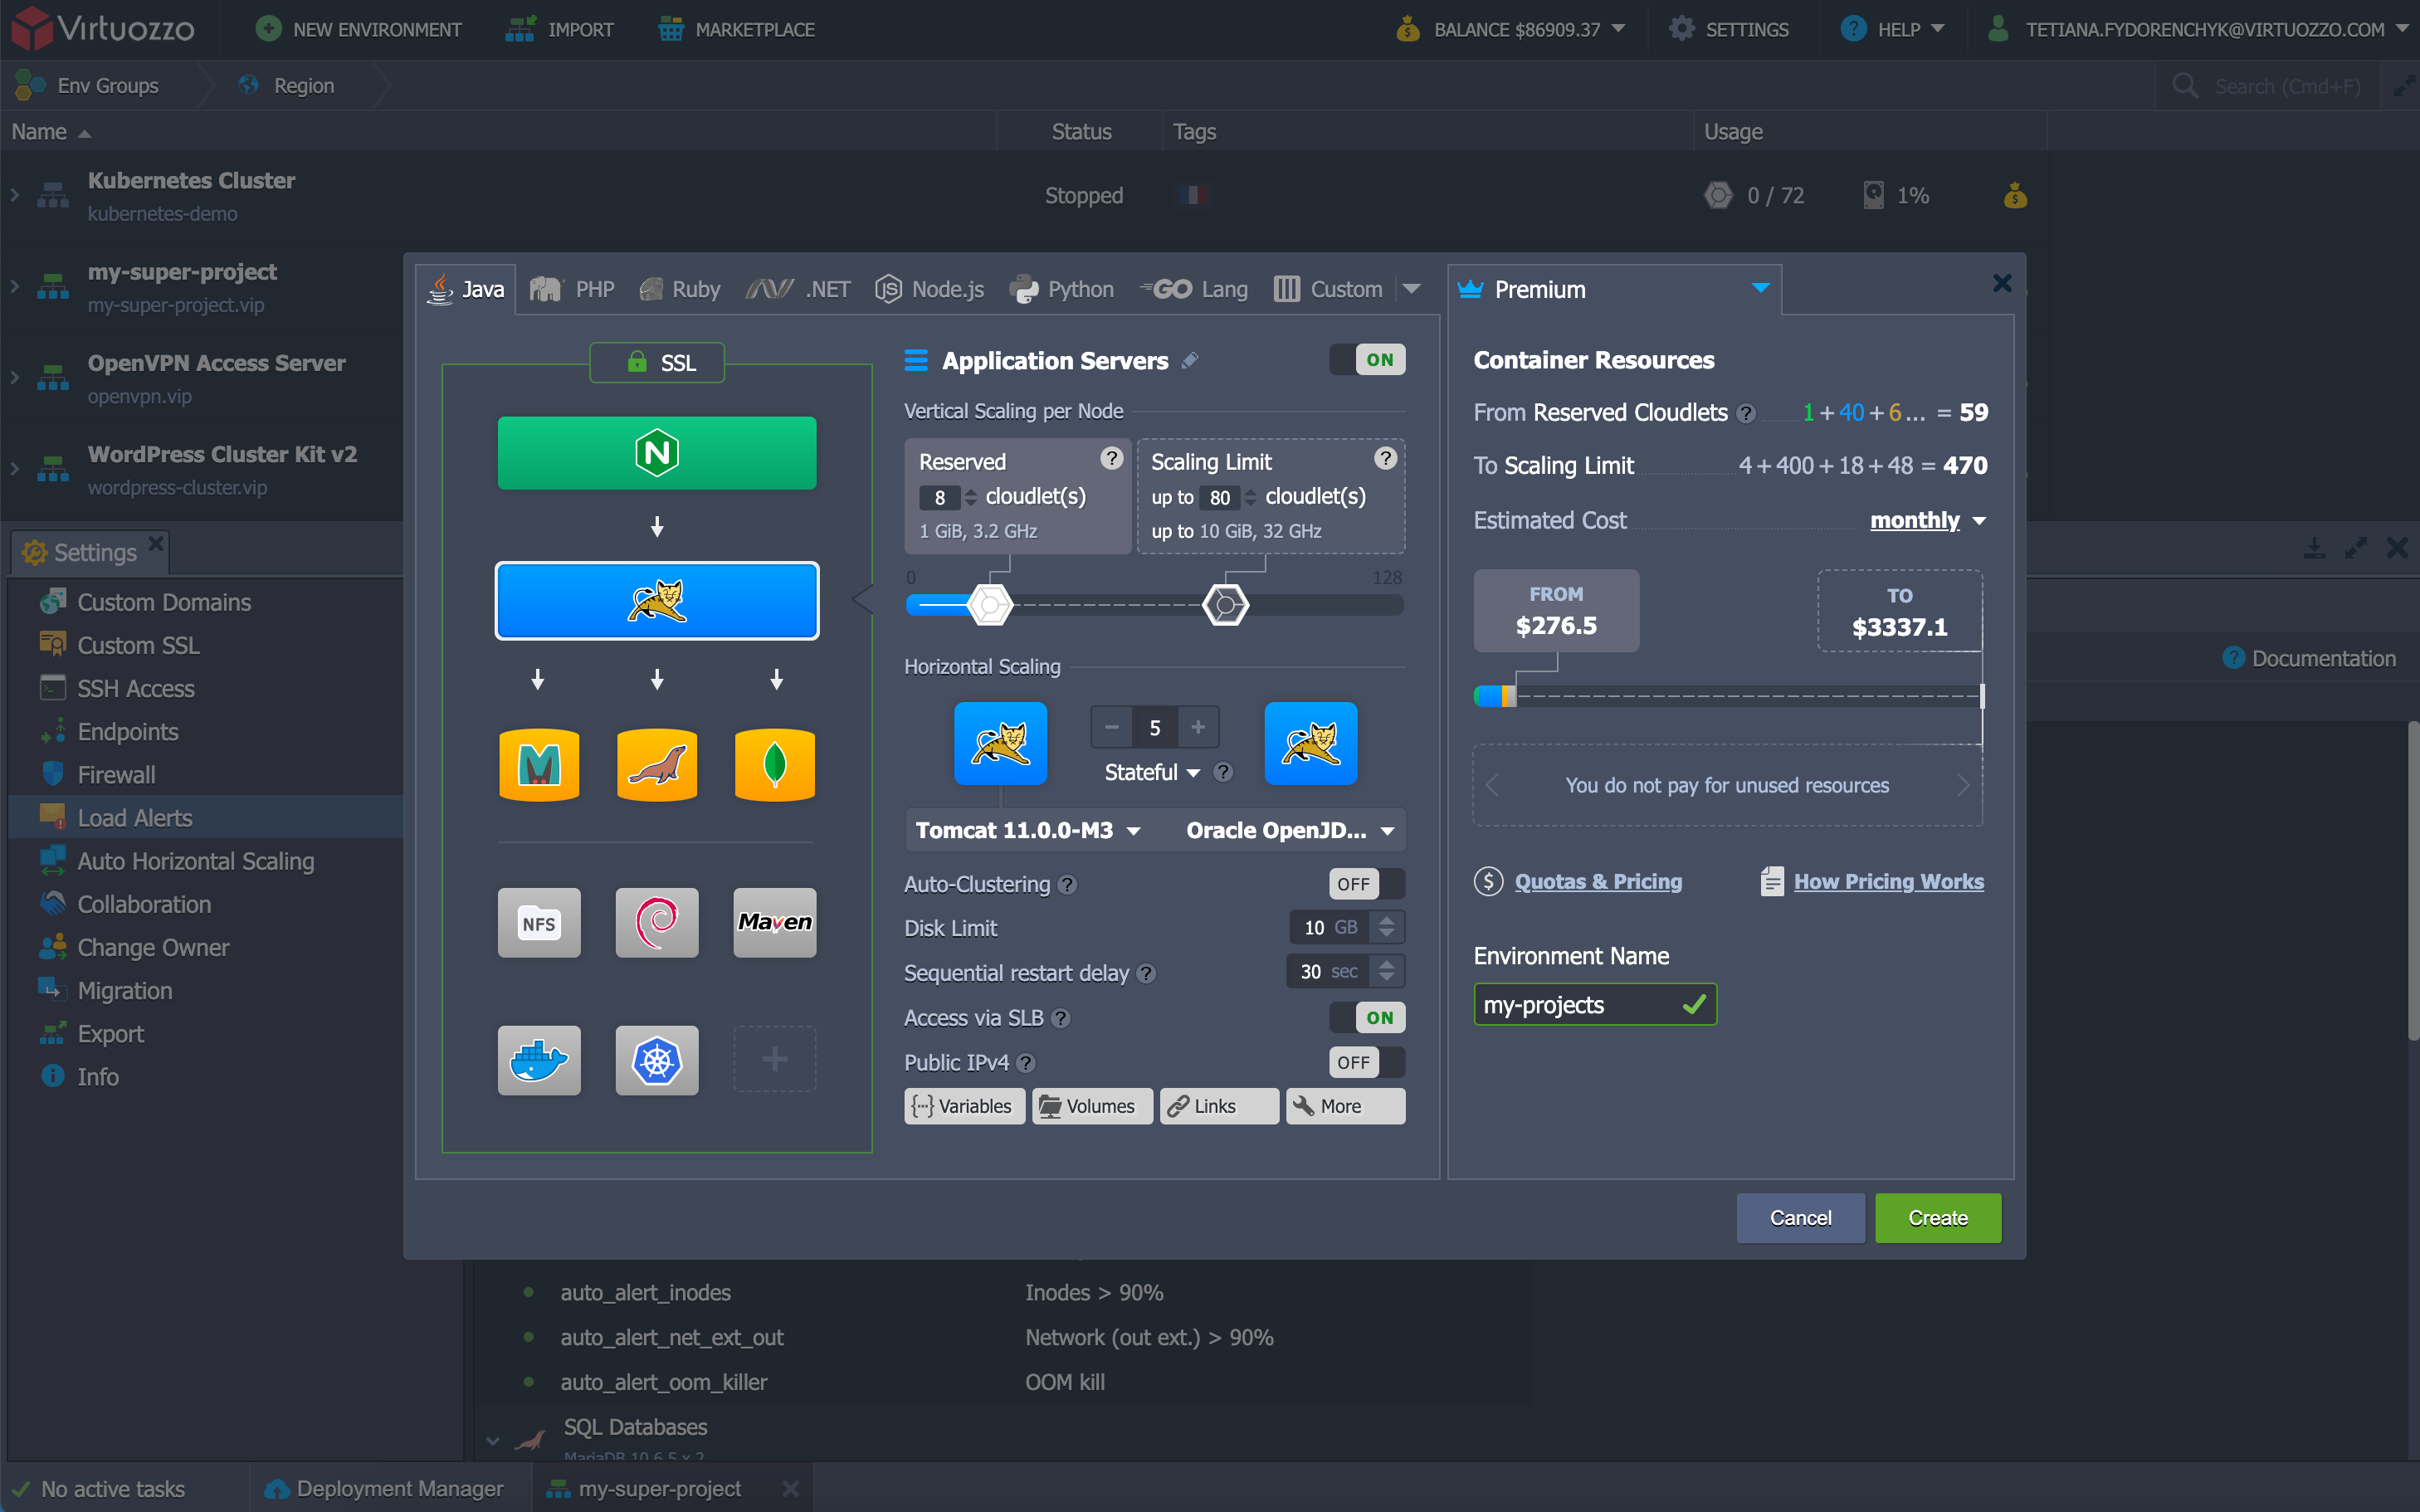Viewport: 2420px width, 1512px height.
Task: Select the Tomcat application server node
Action: coord(657,601)
